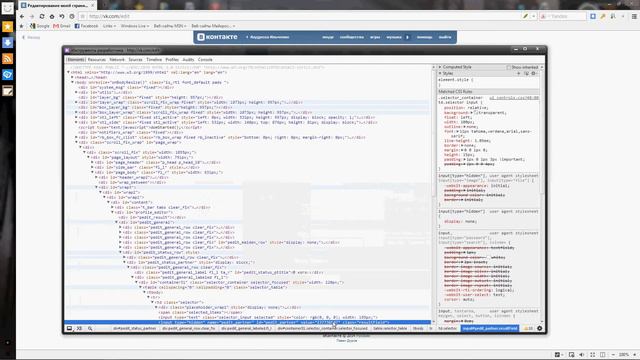Switch to the Network tab

117,60
